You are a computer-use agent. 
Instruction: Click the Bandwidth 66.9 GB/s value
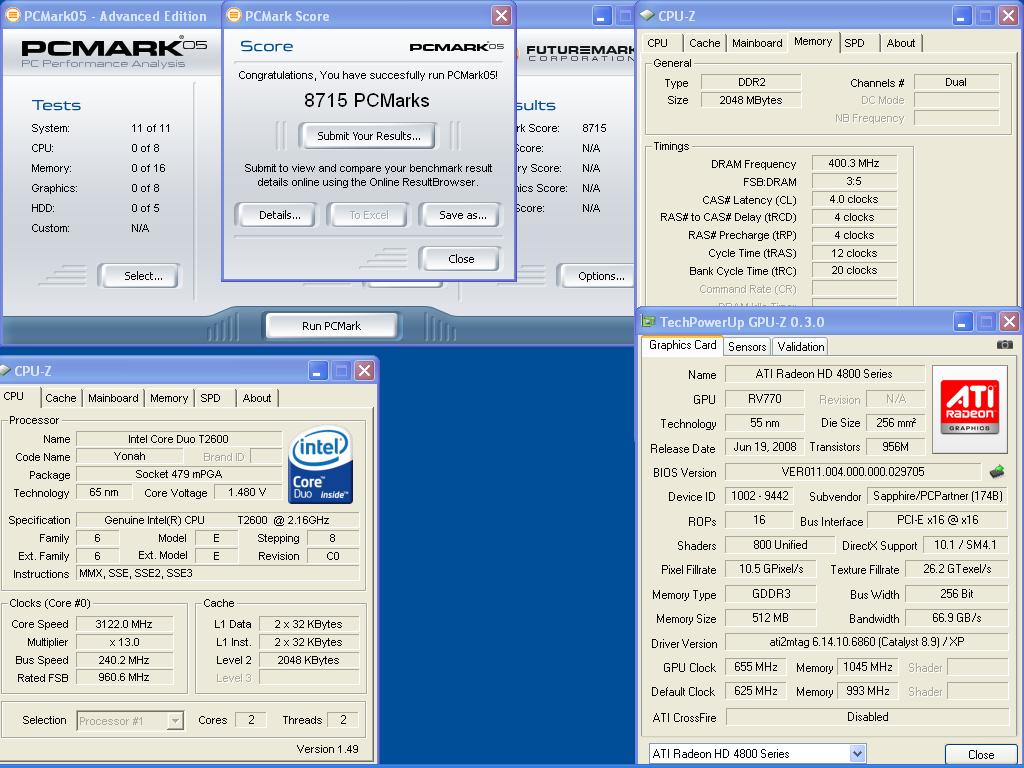[x=957, y=617]
